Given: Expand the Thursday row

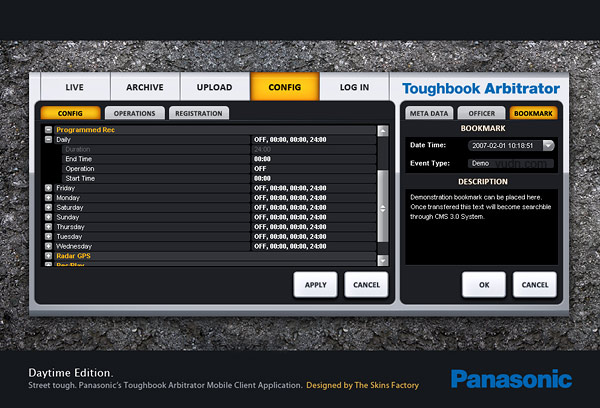Looking at the screenshot, I should 48,227.
